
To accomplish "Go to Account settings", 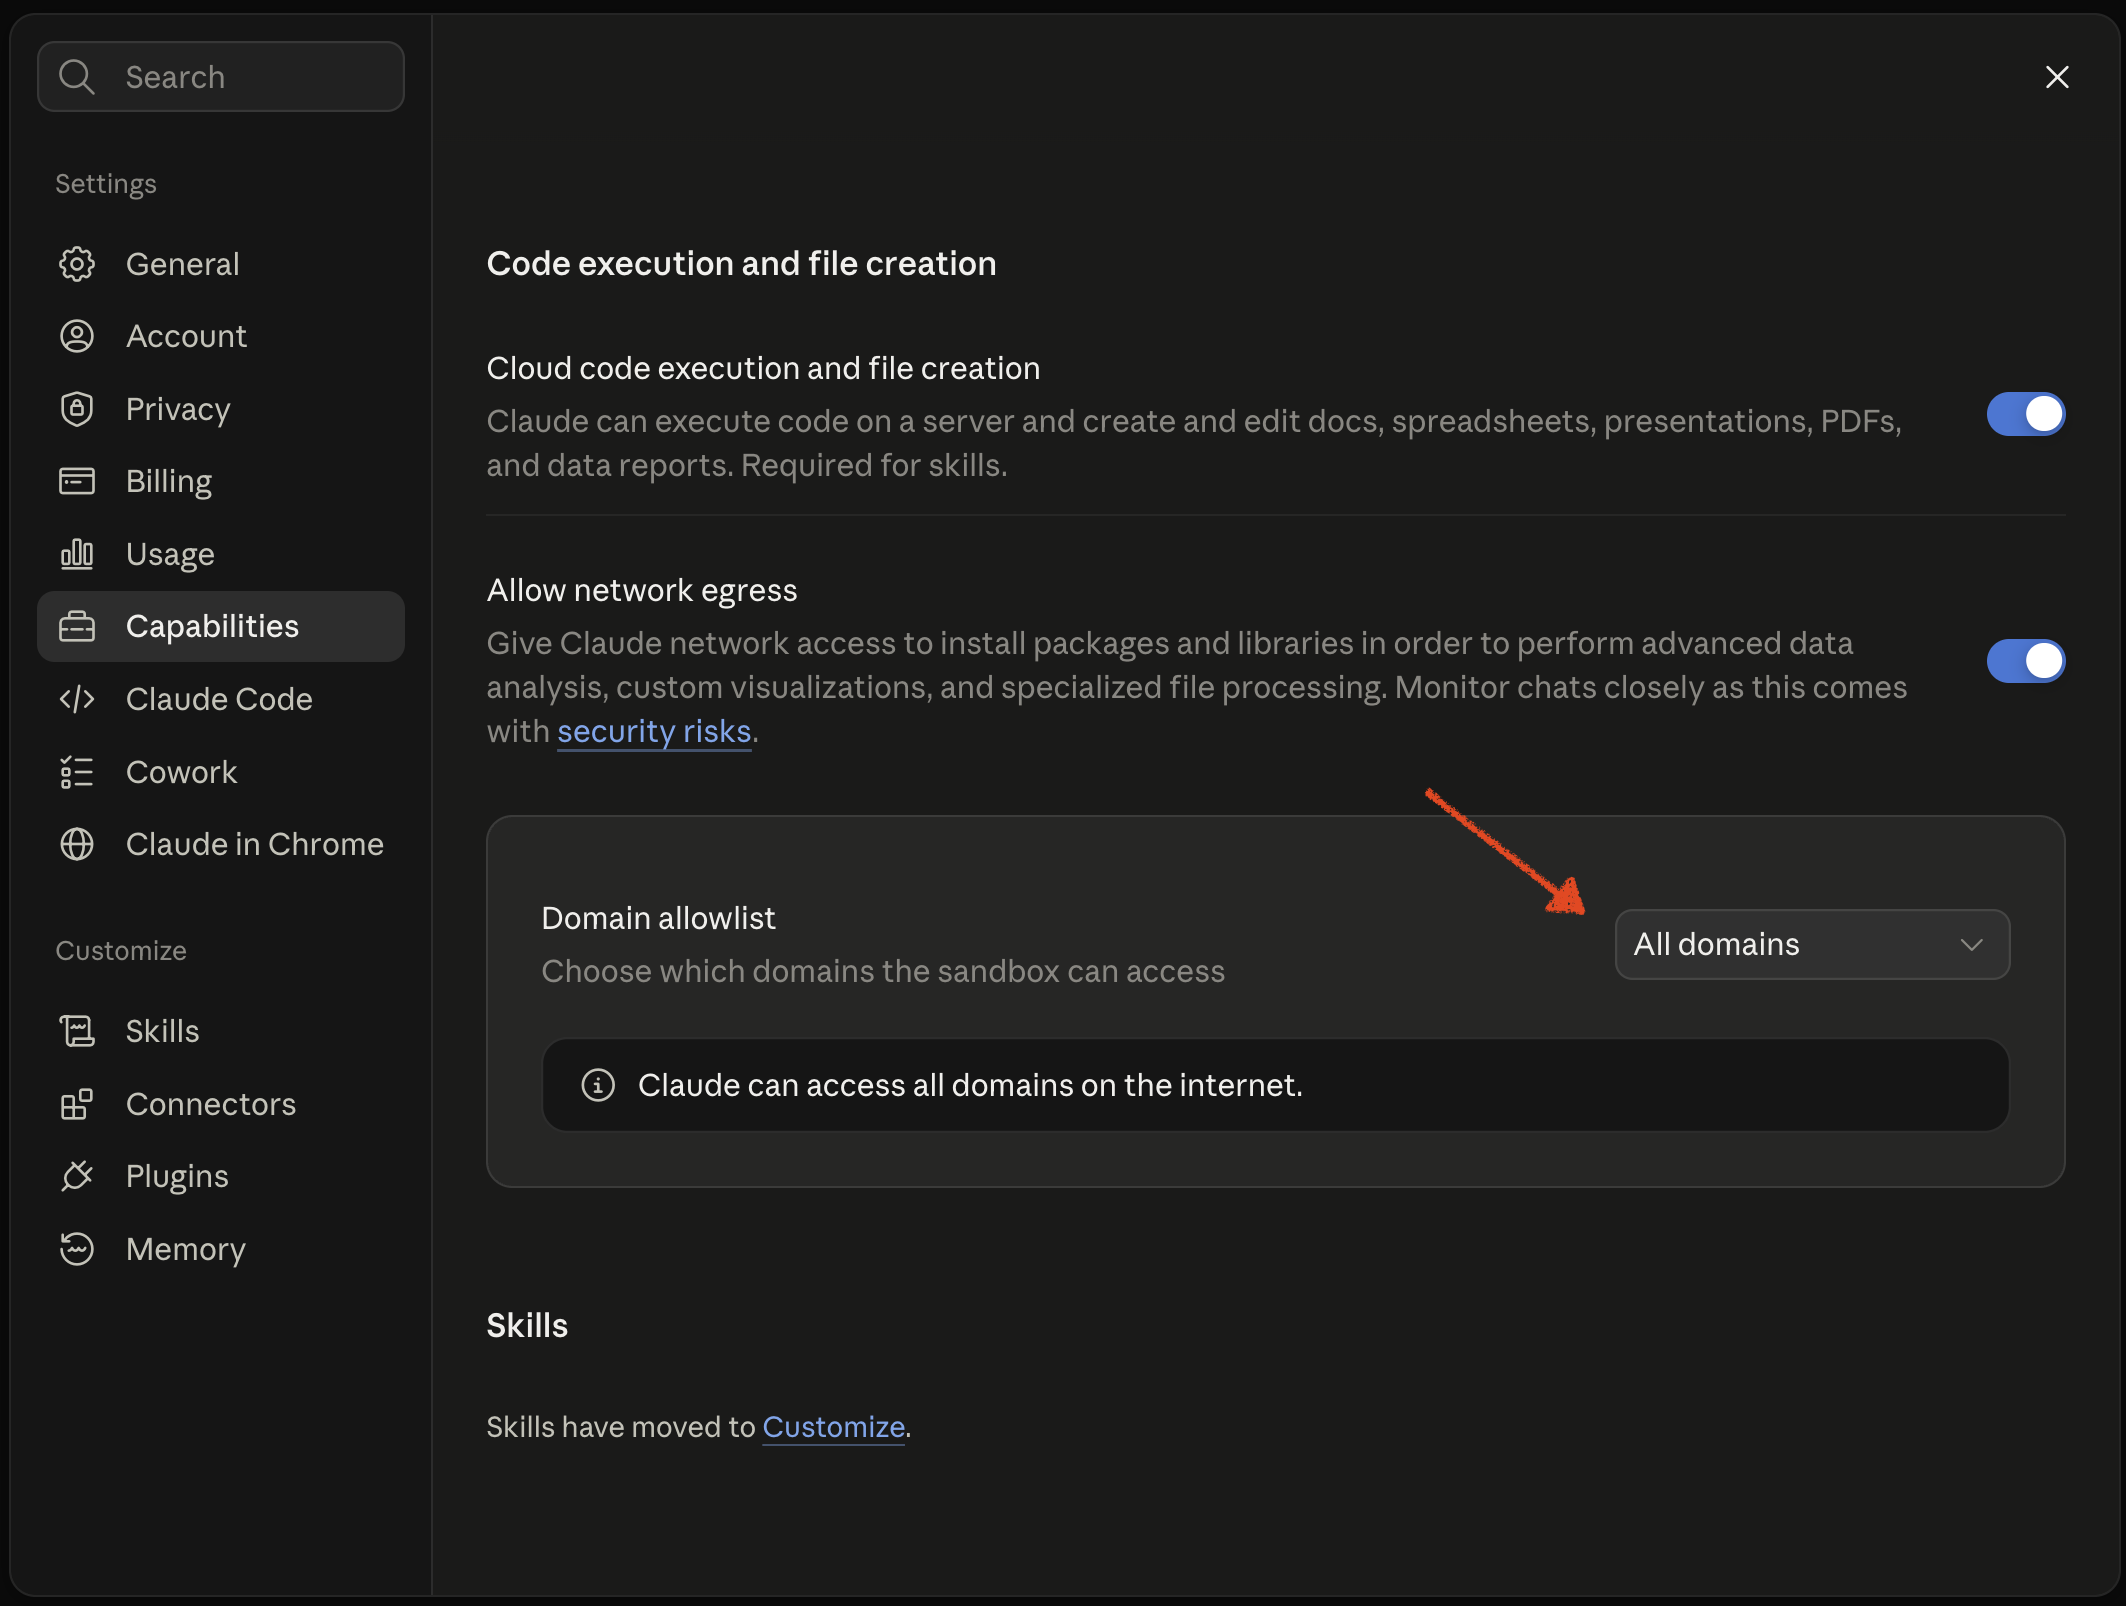I will (221, 336).
